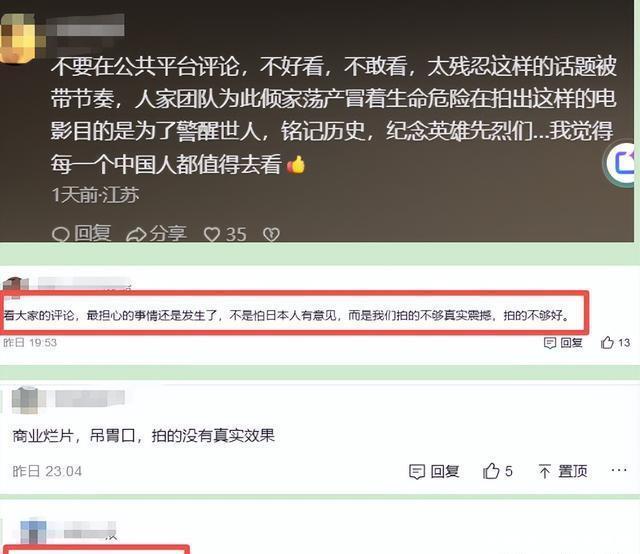The image size is (640, 554).
Task: Click the 1天前·江苏 timestamp
Action: tap(95, 195)
